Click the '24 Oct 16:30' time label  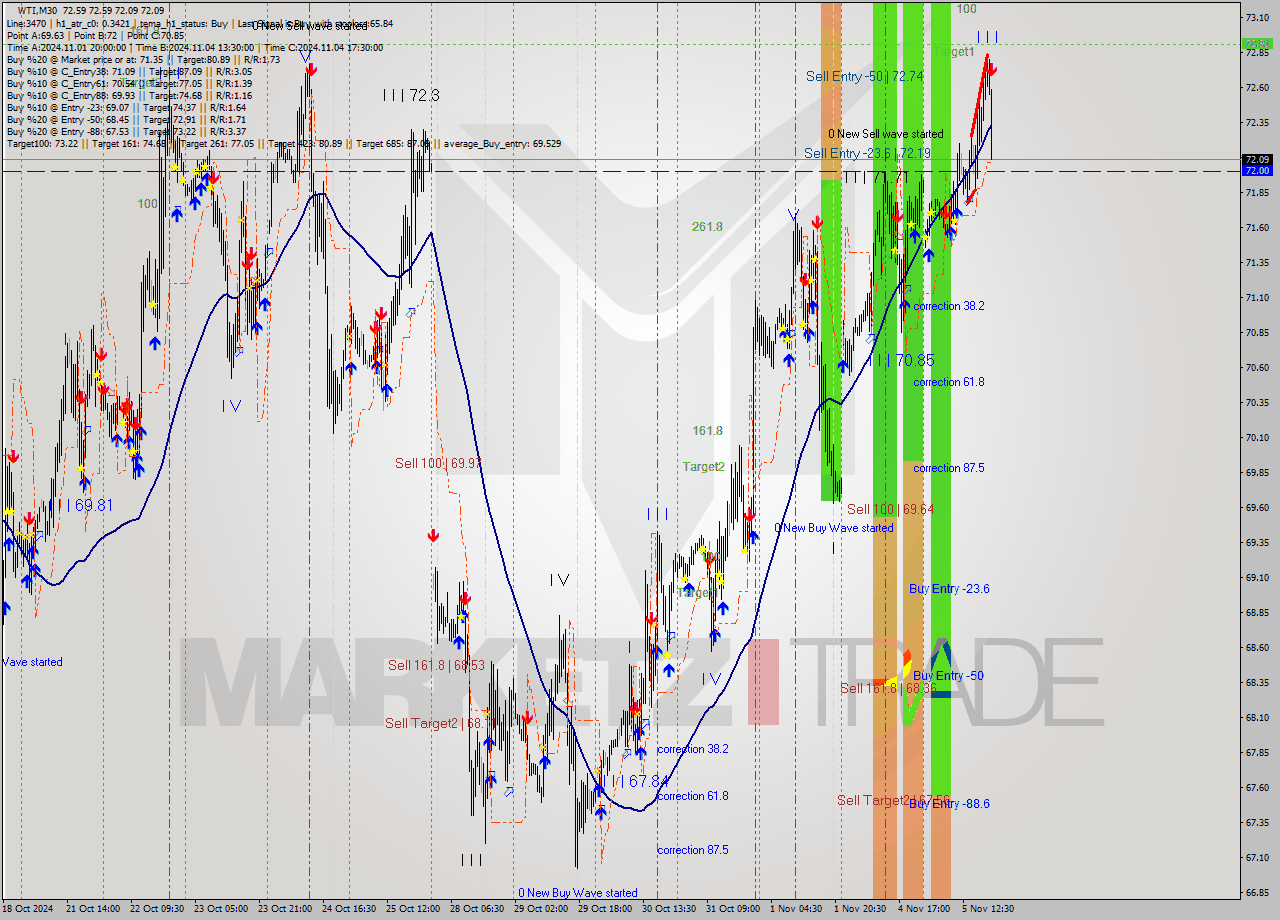[350, 909]
